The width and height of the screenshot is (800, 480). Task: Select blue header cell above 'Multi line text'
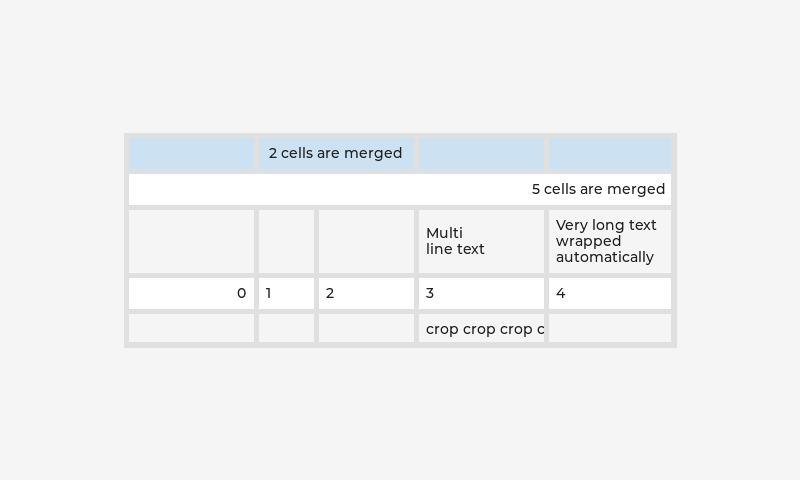(481, 153)
